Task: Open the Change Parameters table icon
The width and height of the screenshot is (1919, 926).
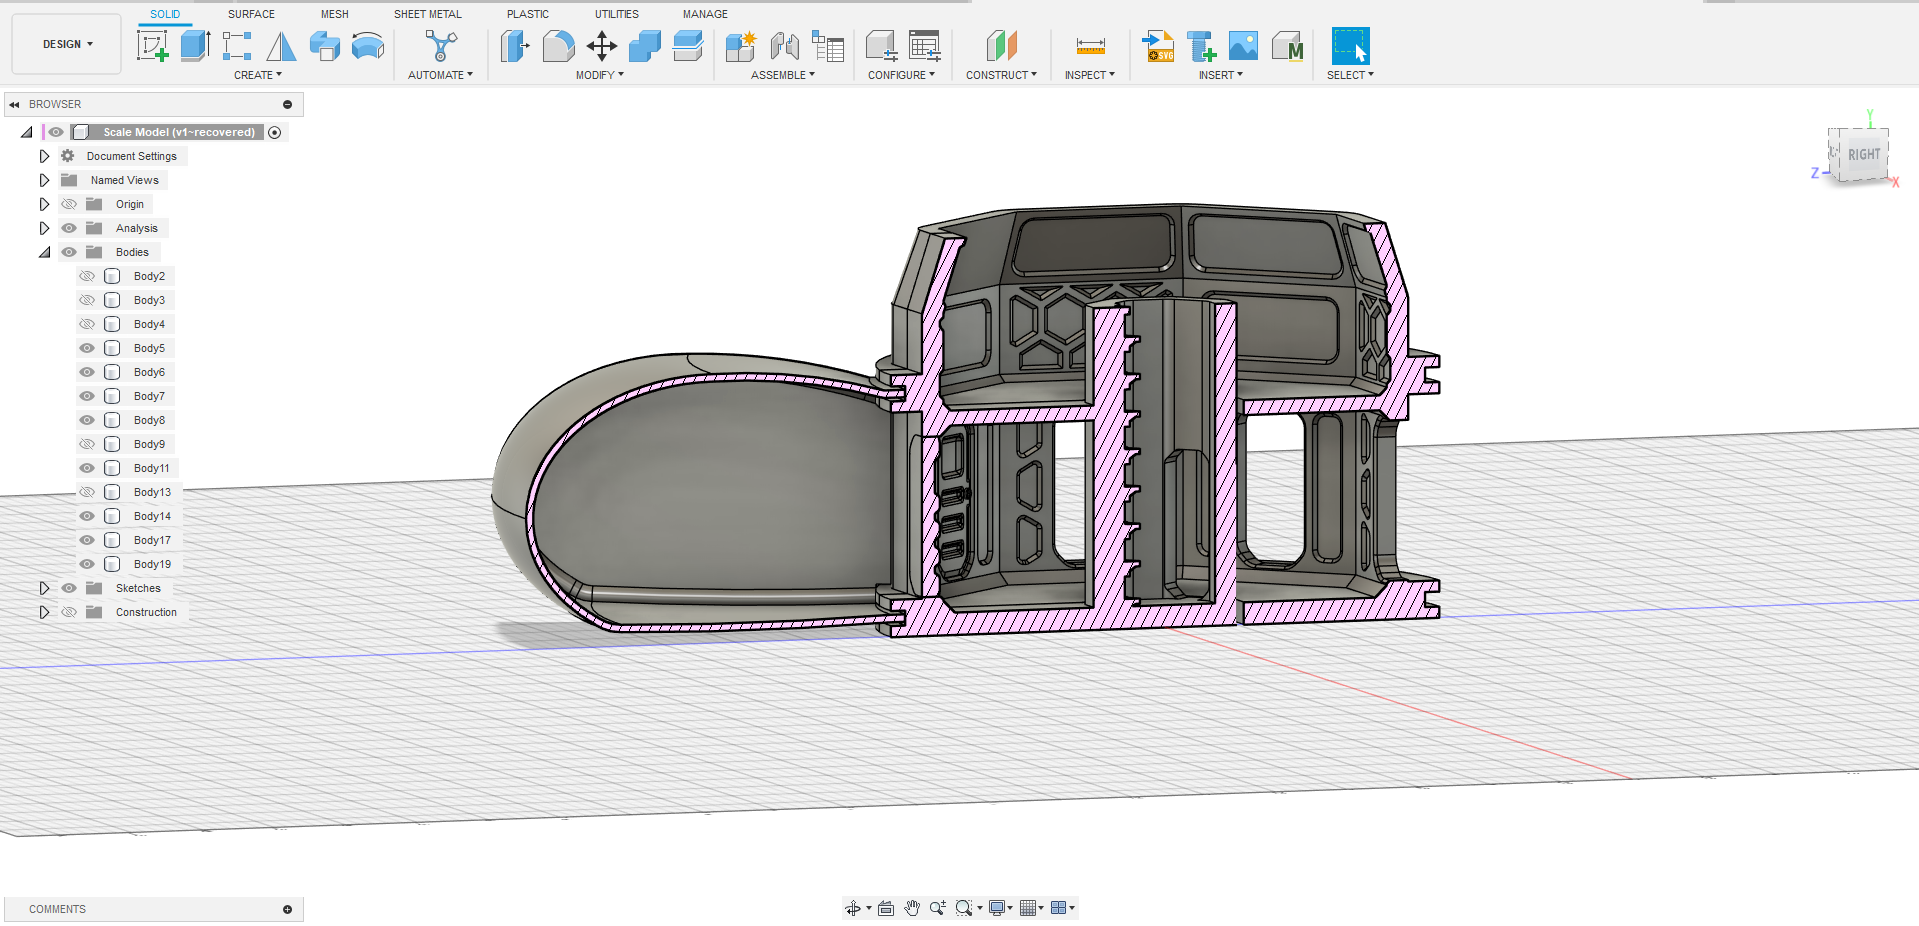Action: tap(925, 46)
